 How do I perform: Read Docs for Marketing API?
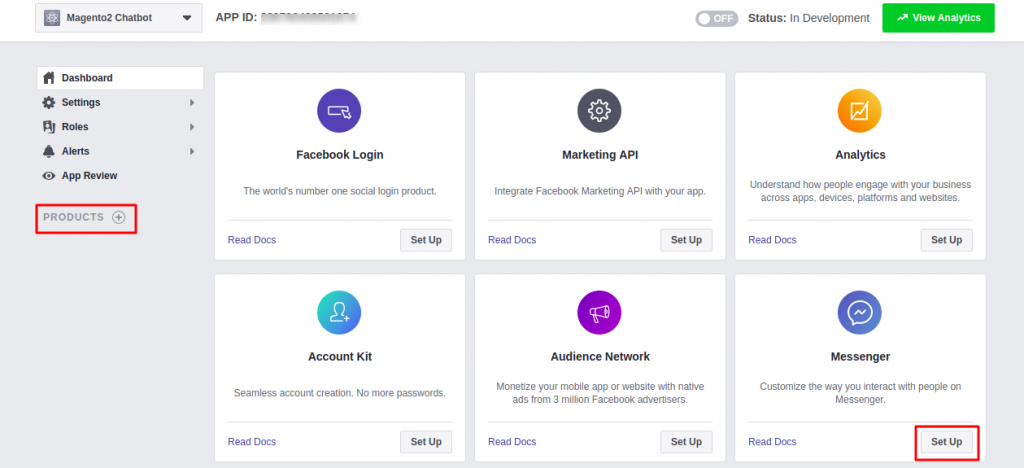click(512, 240)
